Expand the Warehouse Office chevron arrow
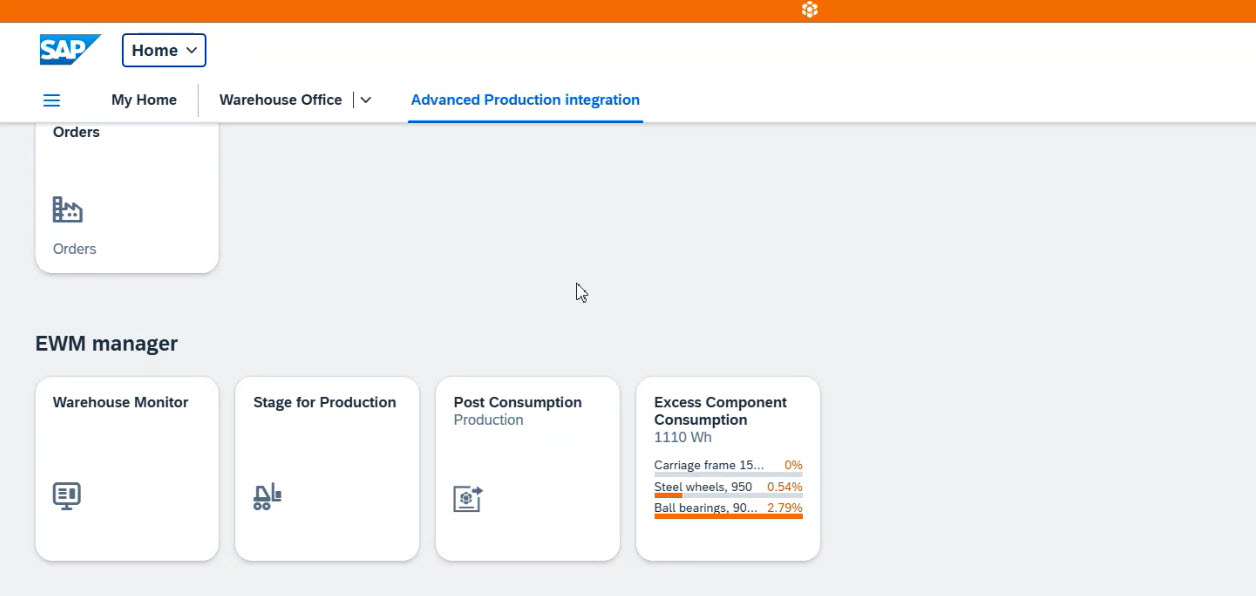1256x596 pixels. tap(366, 100)
